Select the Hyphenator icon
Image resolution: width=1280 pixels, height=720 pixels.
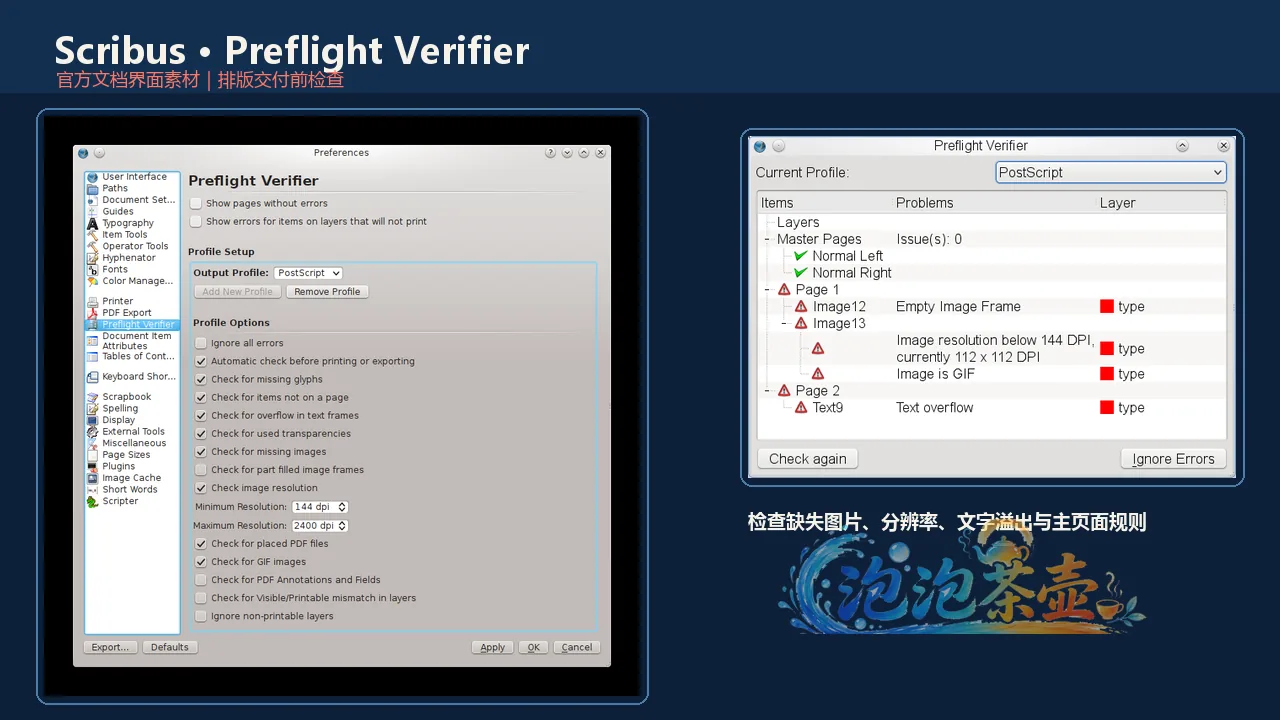pyautogui.click(x=93, y=258)
